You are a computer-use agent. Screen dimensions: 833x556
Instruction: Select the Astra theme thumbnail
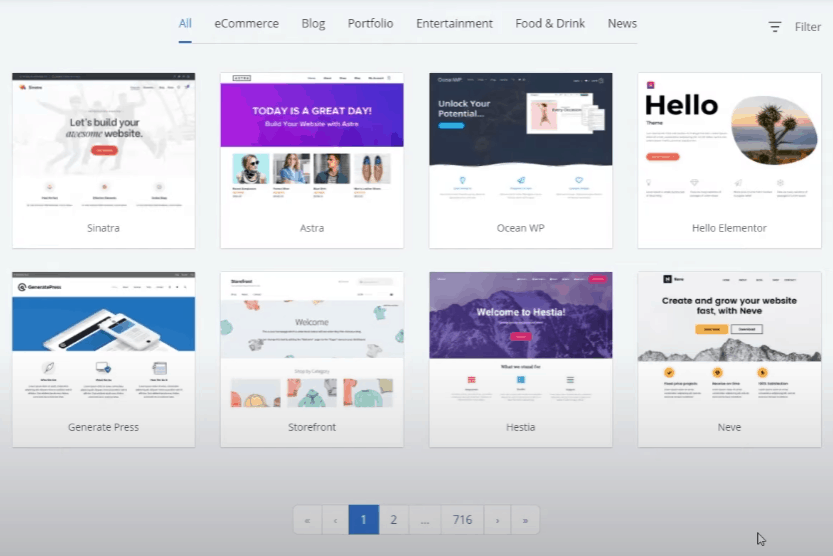(312, 142)
